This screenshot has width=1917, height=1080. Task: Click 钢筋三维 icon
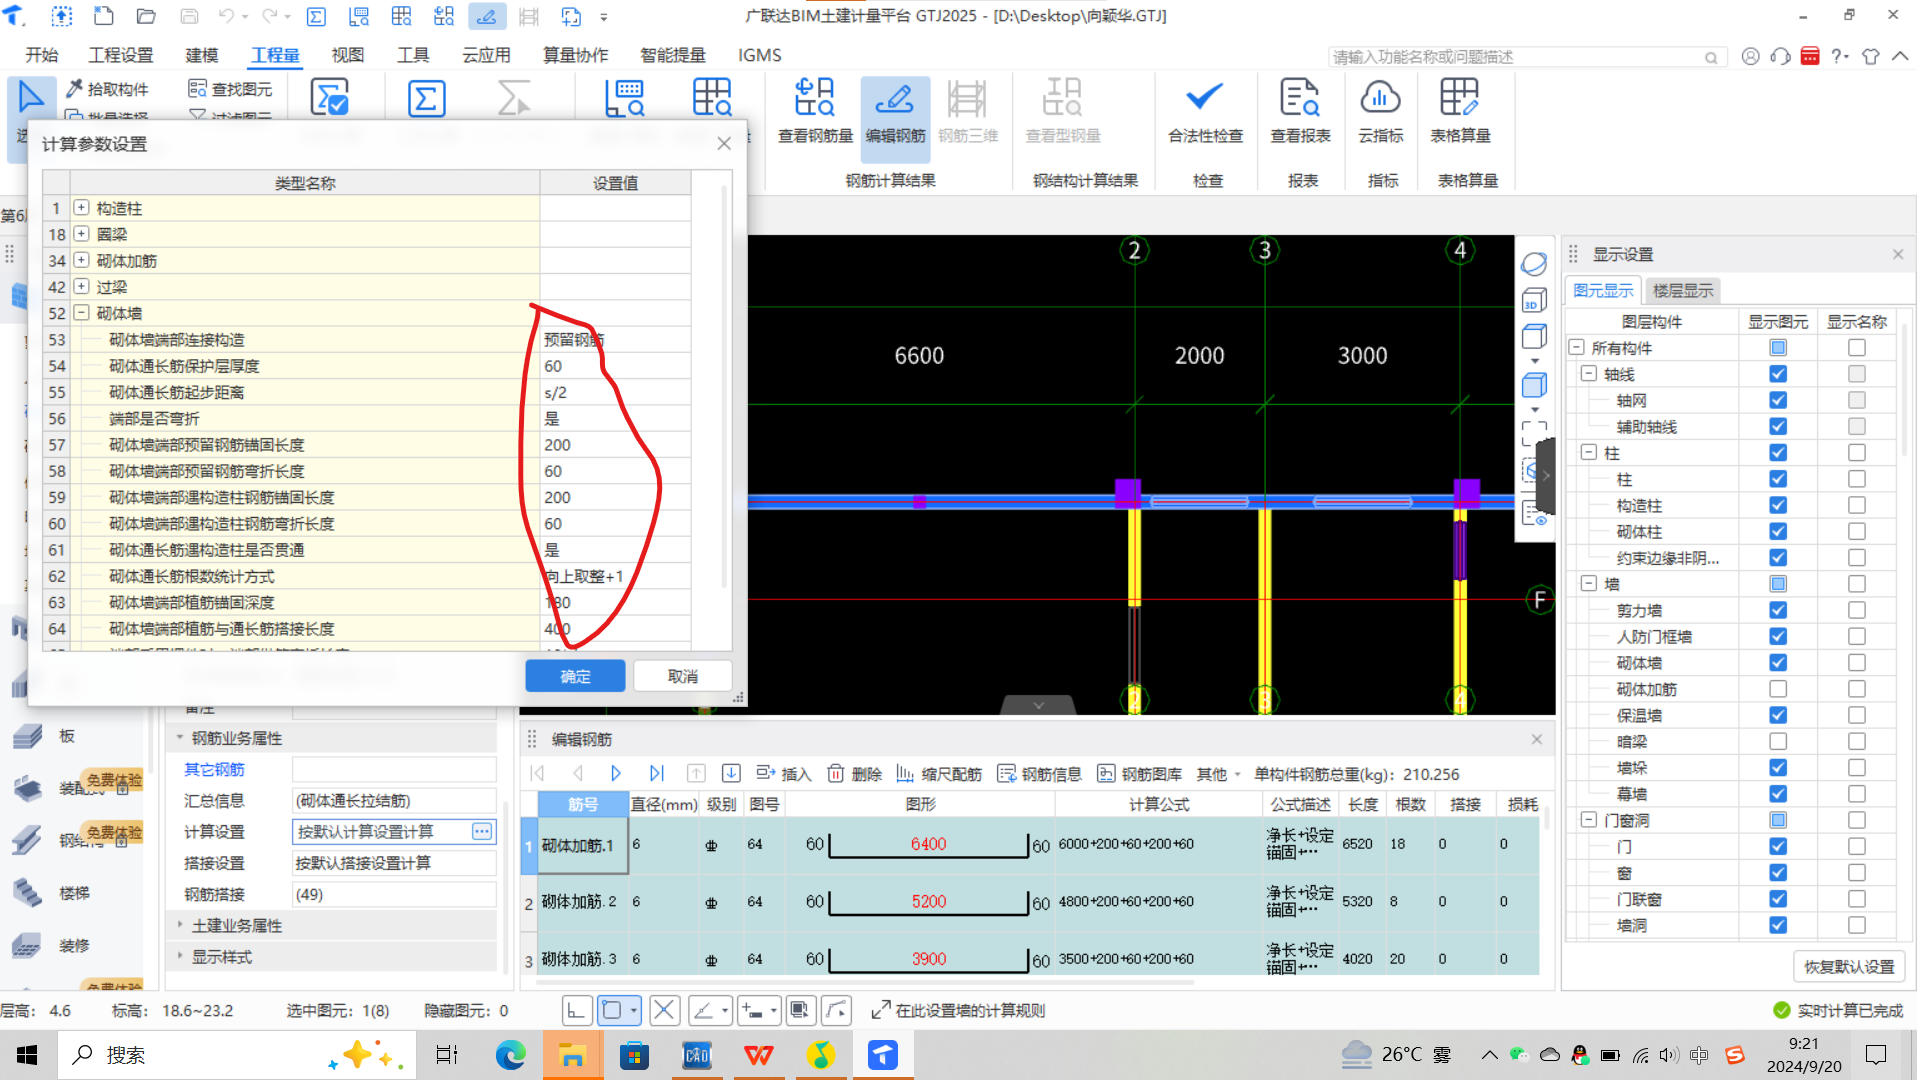click(967, 110)
